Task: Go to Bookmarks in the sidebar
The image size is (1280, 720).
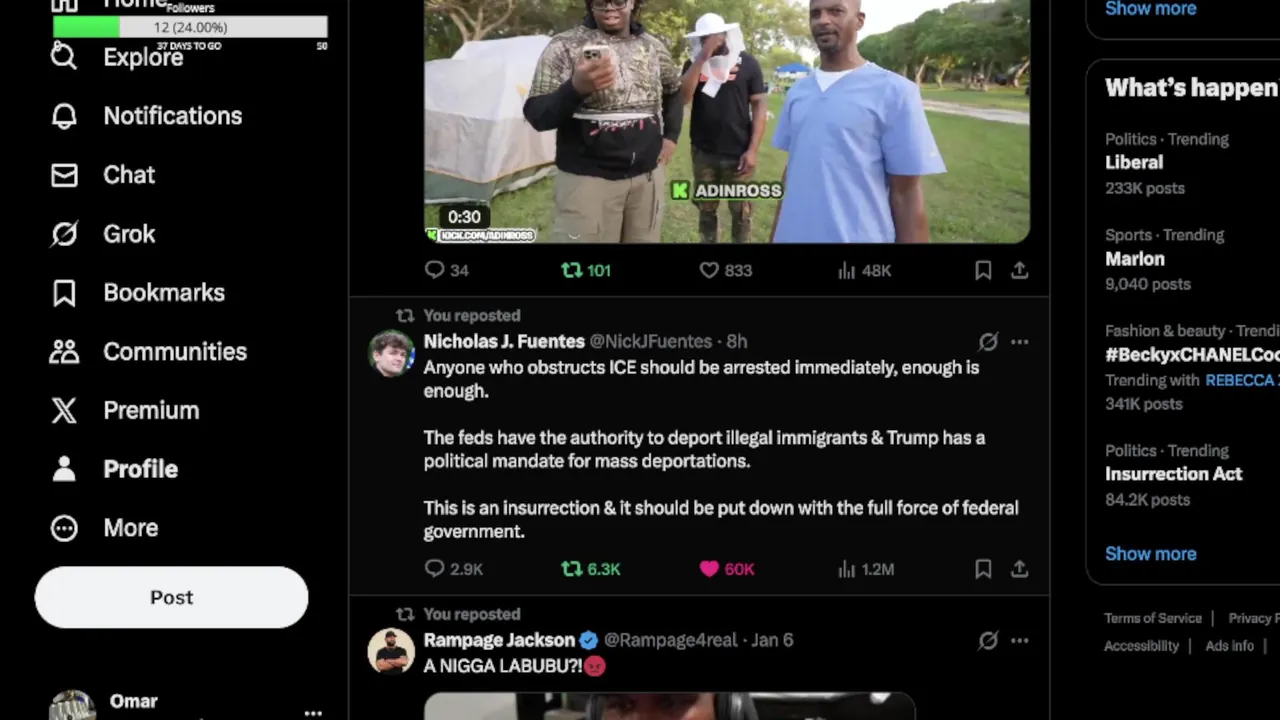Action: pos(138,293)
